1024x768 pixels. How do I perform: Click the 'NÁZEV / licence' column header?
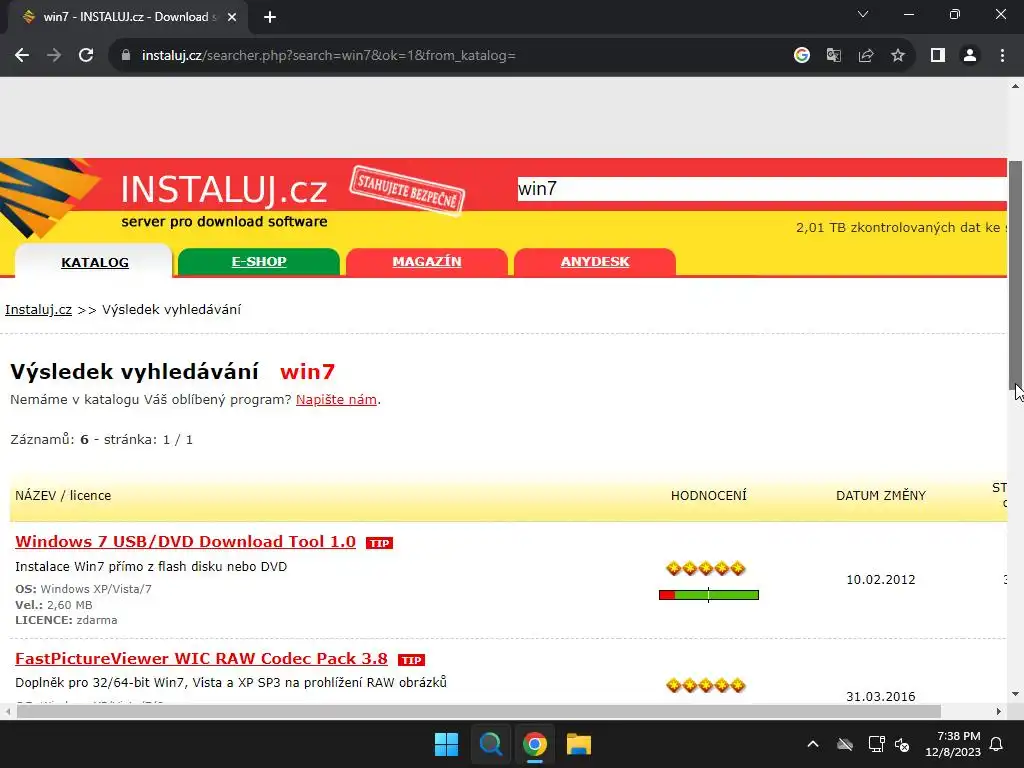(x=63, y=496)
